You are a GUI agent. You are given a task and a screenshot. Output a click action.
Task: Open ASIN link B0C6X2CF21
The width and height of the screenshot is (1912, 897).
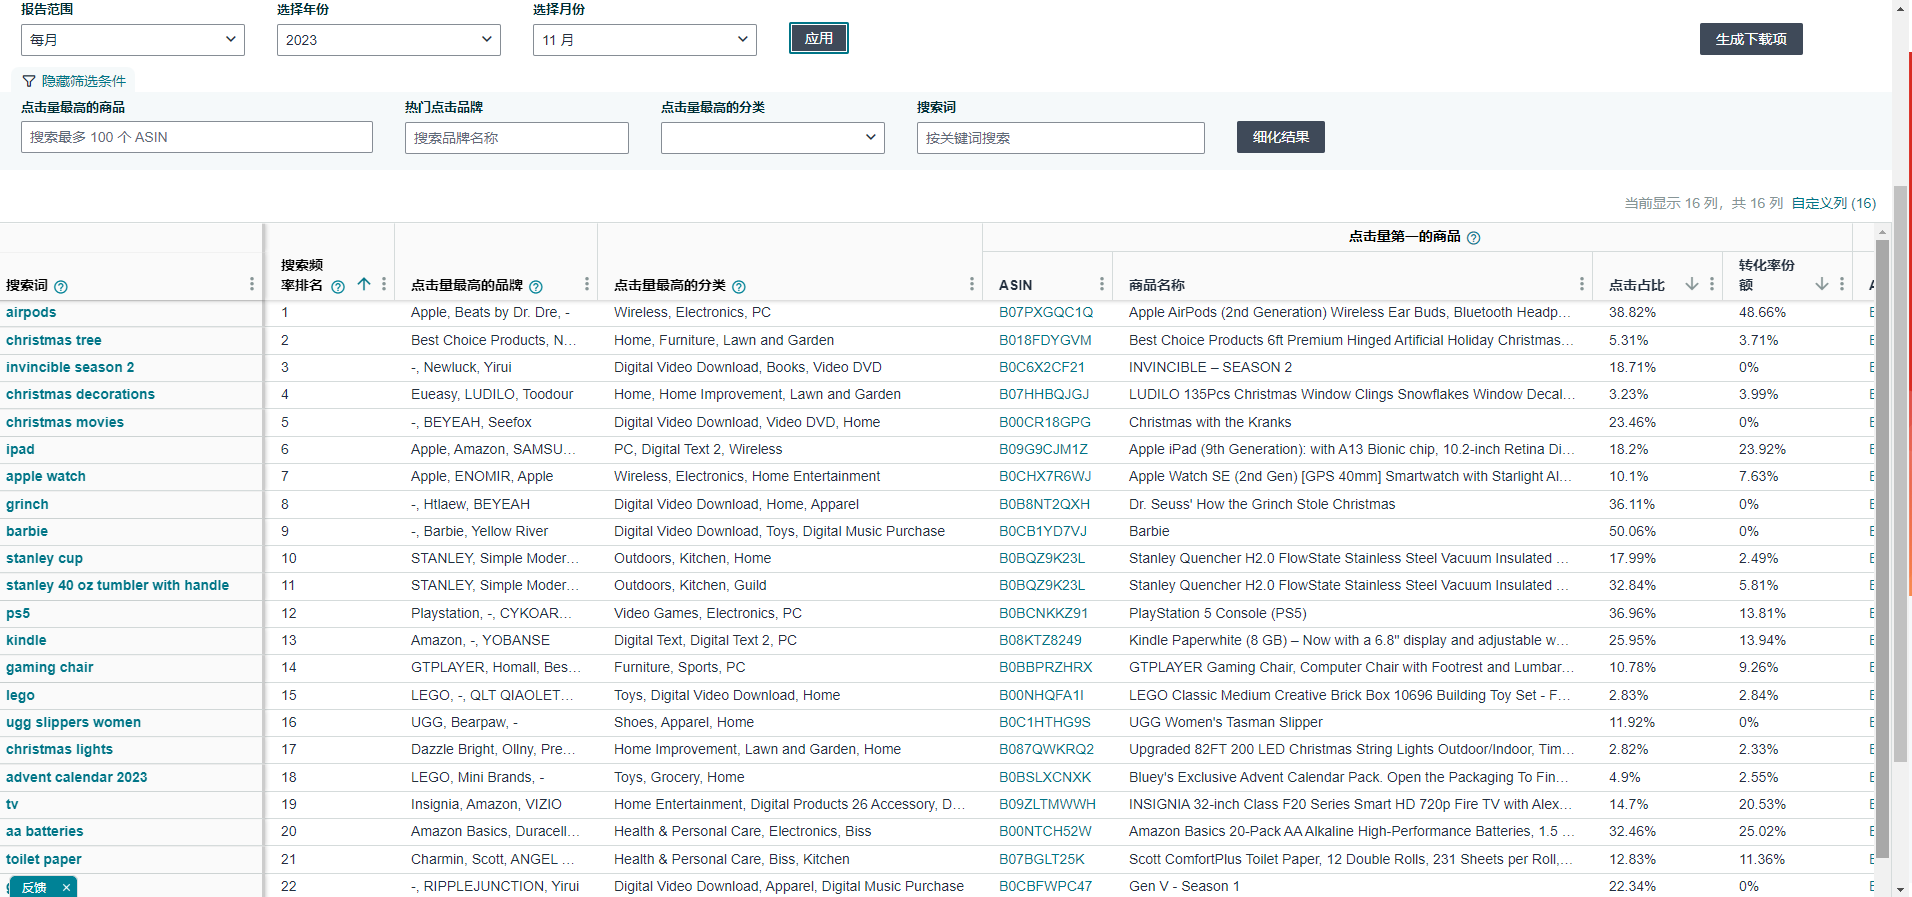click(x=1042, y=367)
